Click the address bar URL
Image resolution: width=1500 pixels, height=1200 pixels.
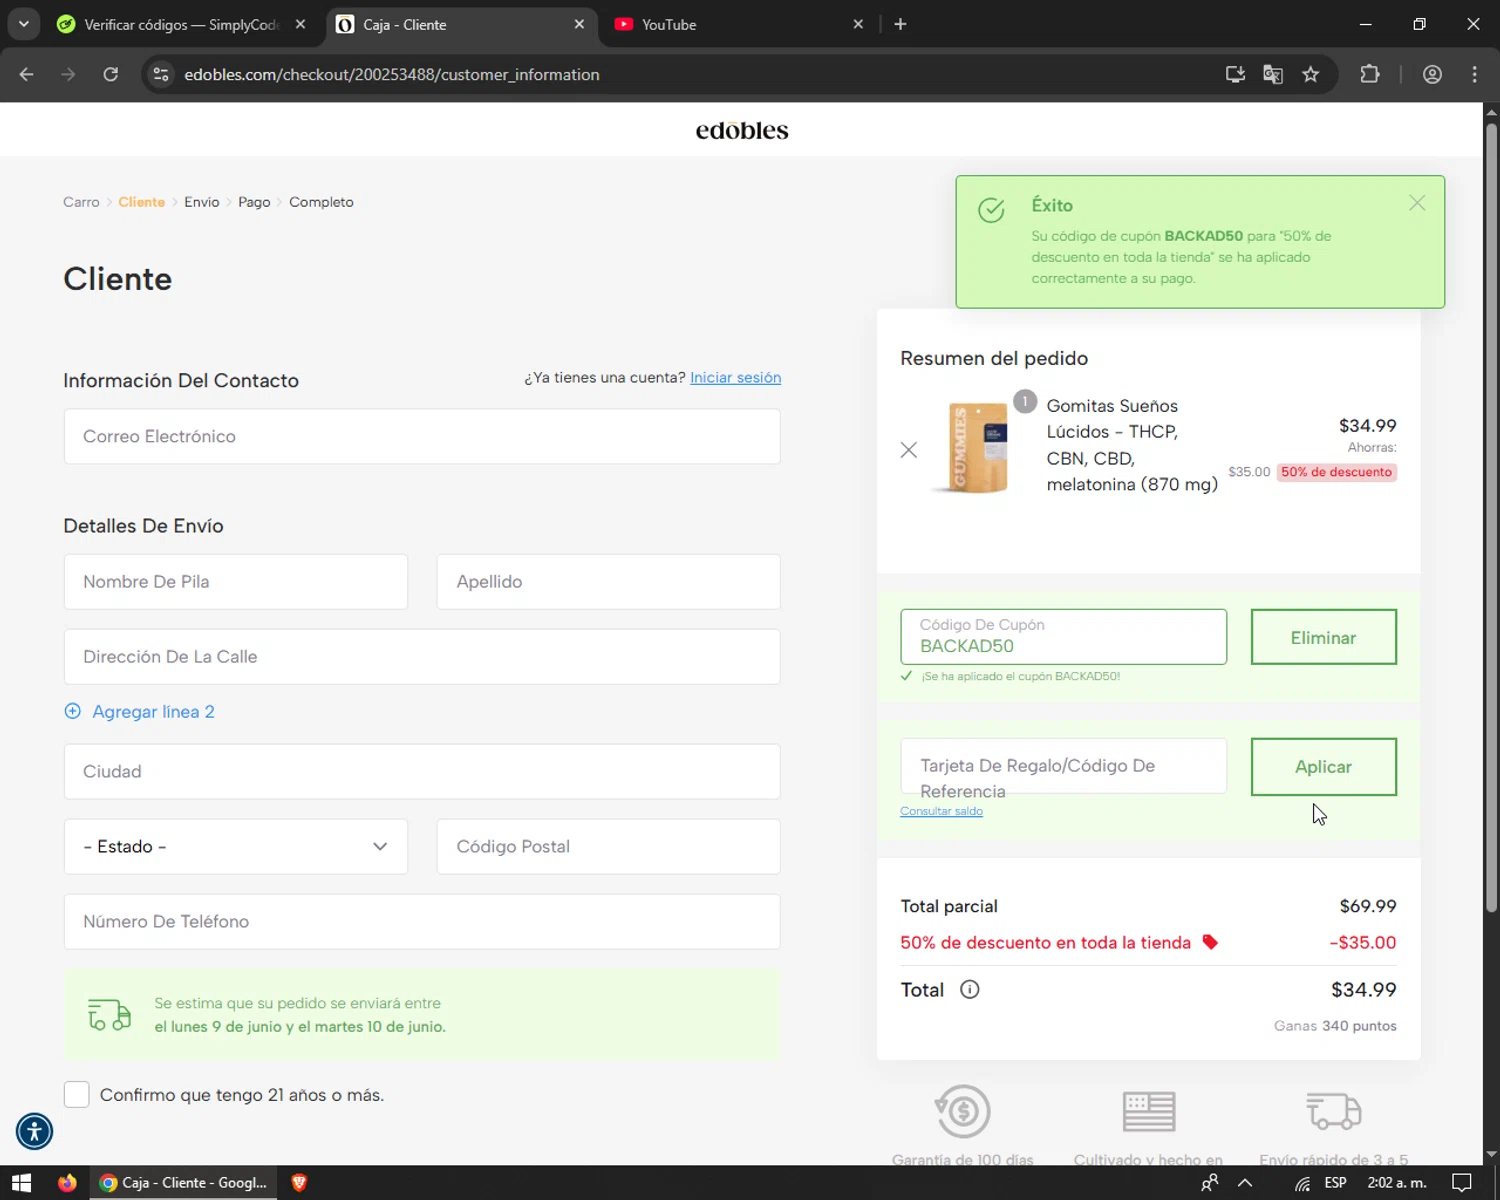[x=391, y=74]
